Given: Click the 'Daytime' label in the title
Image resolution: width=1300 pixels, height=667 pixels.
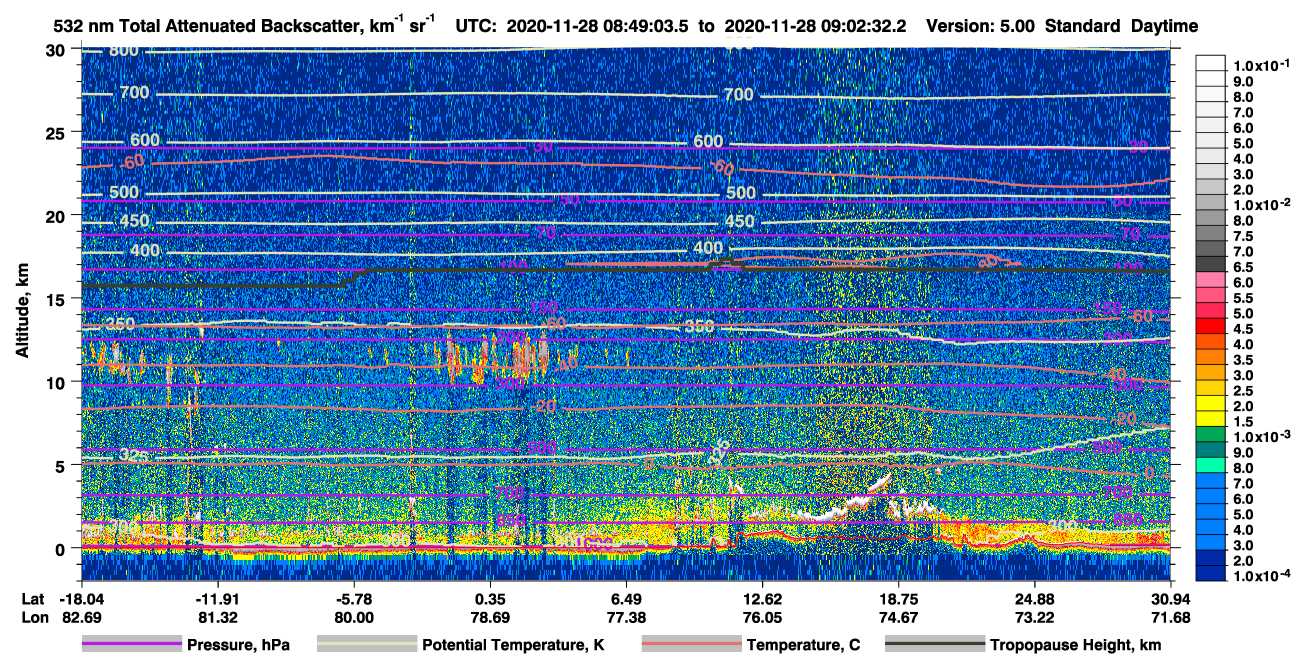Looking at the screenshot, I should click(x=1164, y=26).
